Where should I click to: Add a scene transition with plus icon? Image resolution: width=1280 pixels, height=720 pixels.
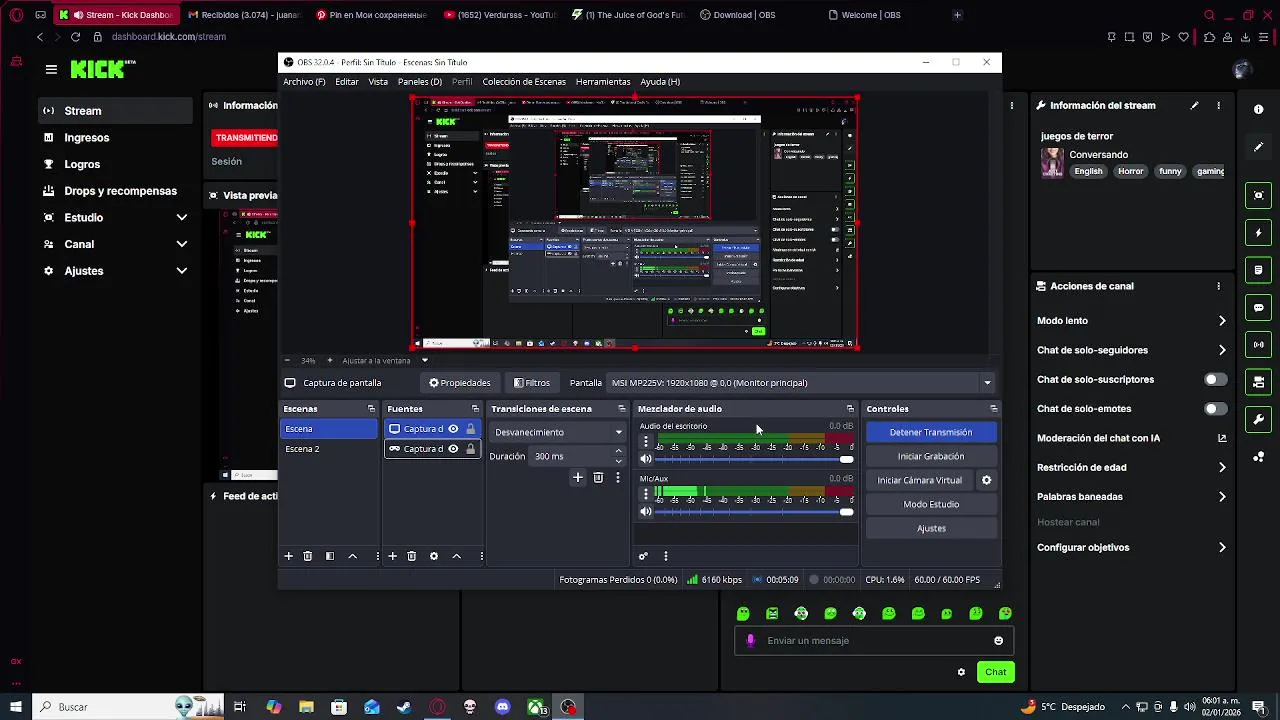(577, 478)
